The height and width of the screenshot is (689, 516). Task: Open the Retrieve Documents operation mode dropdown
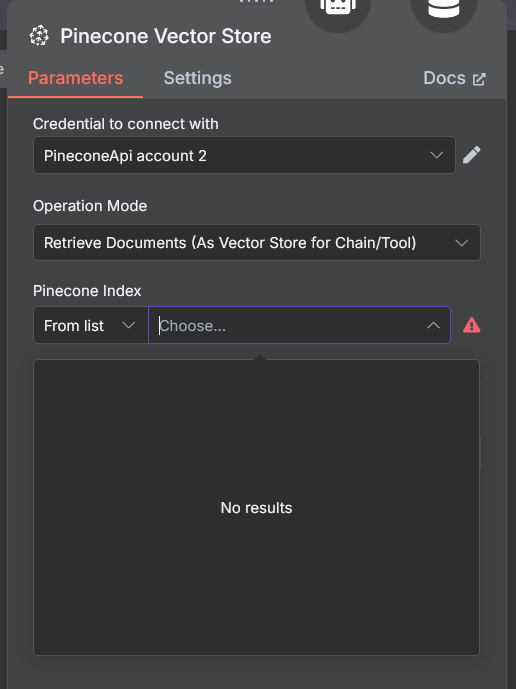tap(257, 243)
